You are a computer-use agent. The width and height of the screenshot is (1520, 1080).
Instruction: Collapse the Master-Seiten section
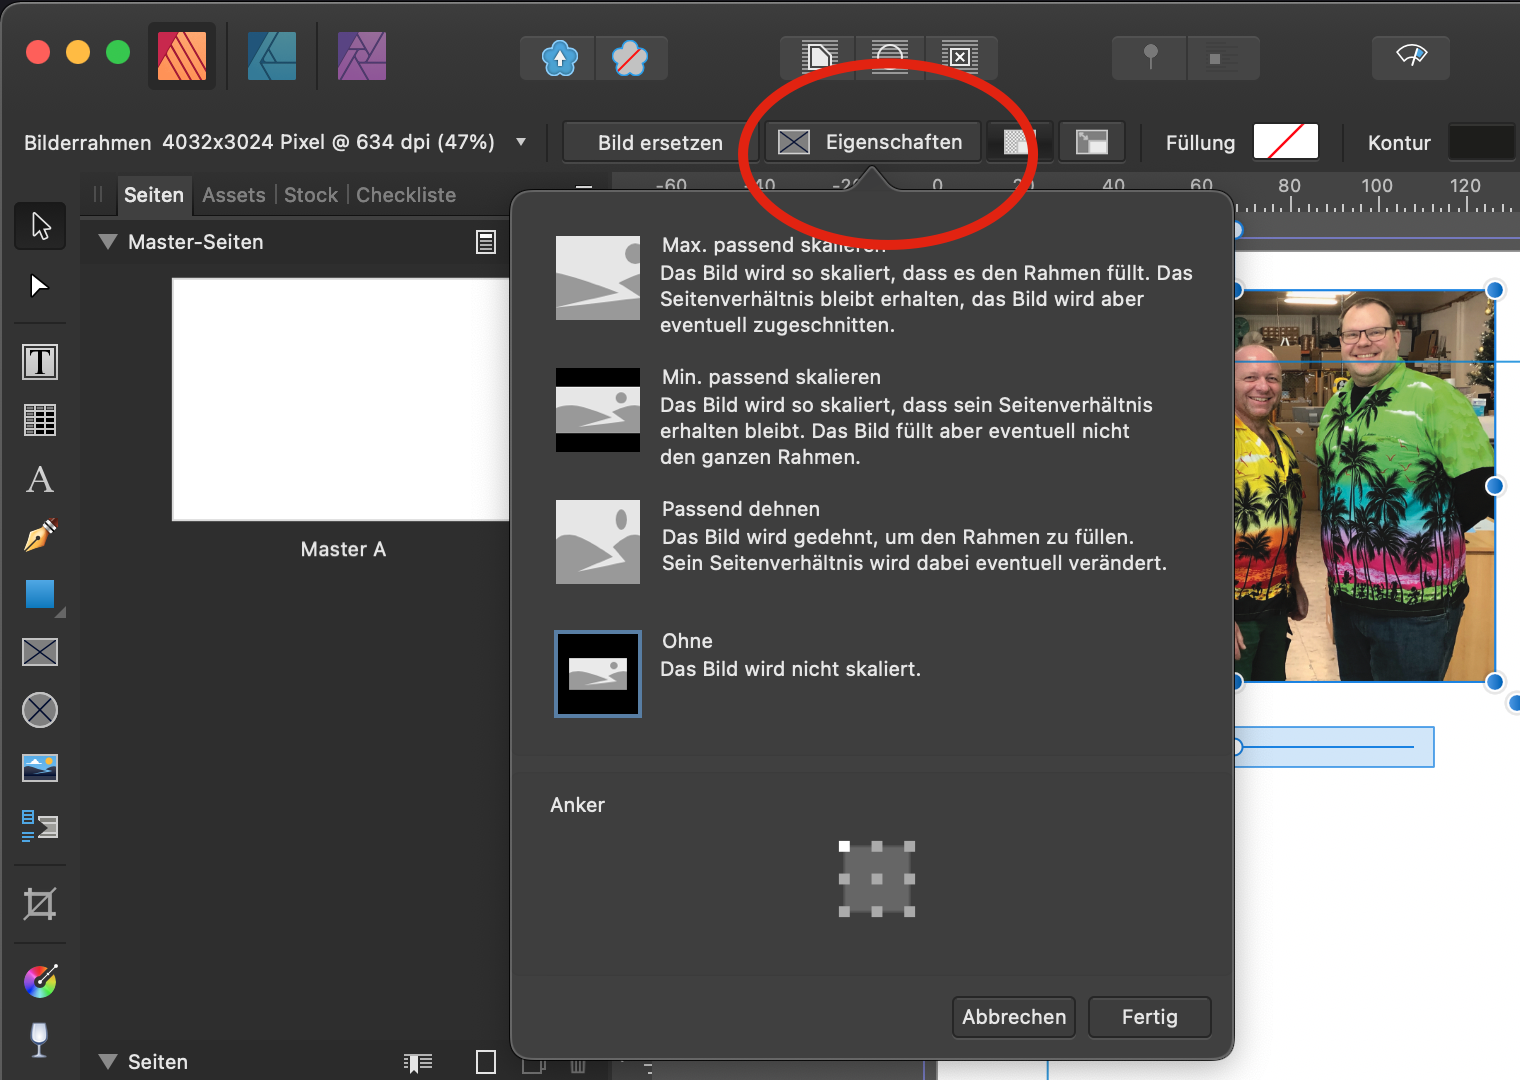click(x=108, y=242)
